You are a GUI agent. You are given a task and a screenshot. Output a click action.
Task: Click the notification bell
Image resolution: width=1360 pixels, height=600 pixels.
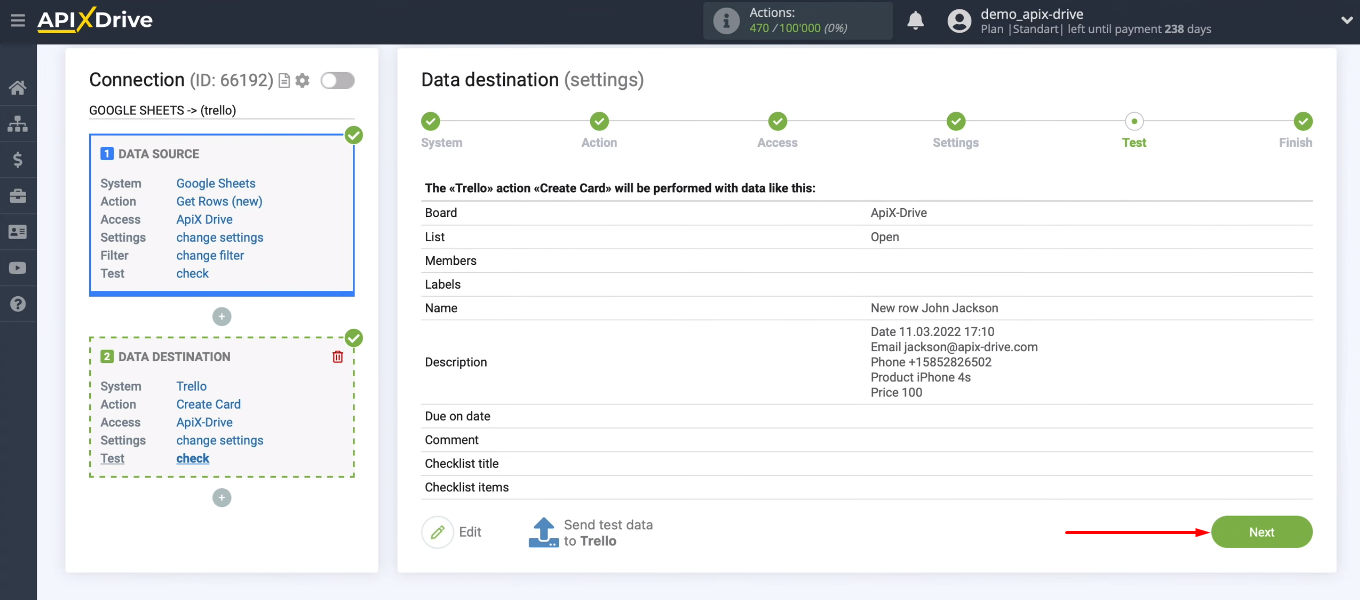(915, 21)
